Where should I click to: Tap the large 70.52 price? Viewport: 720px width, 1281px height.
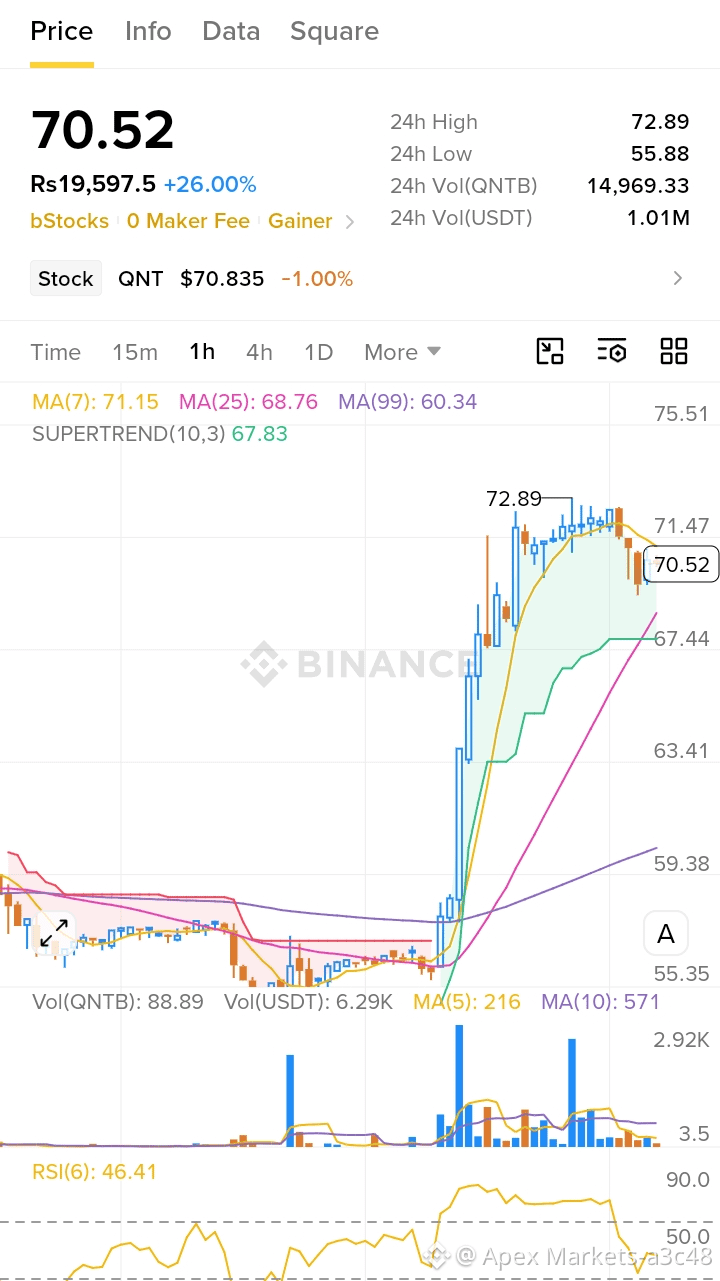[103, 130]
